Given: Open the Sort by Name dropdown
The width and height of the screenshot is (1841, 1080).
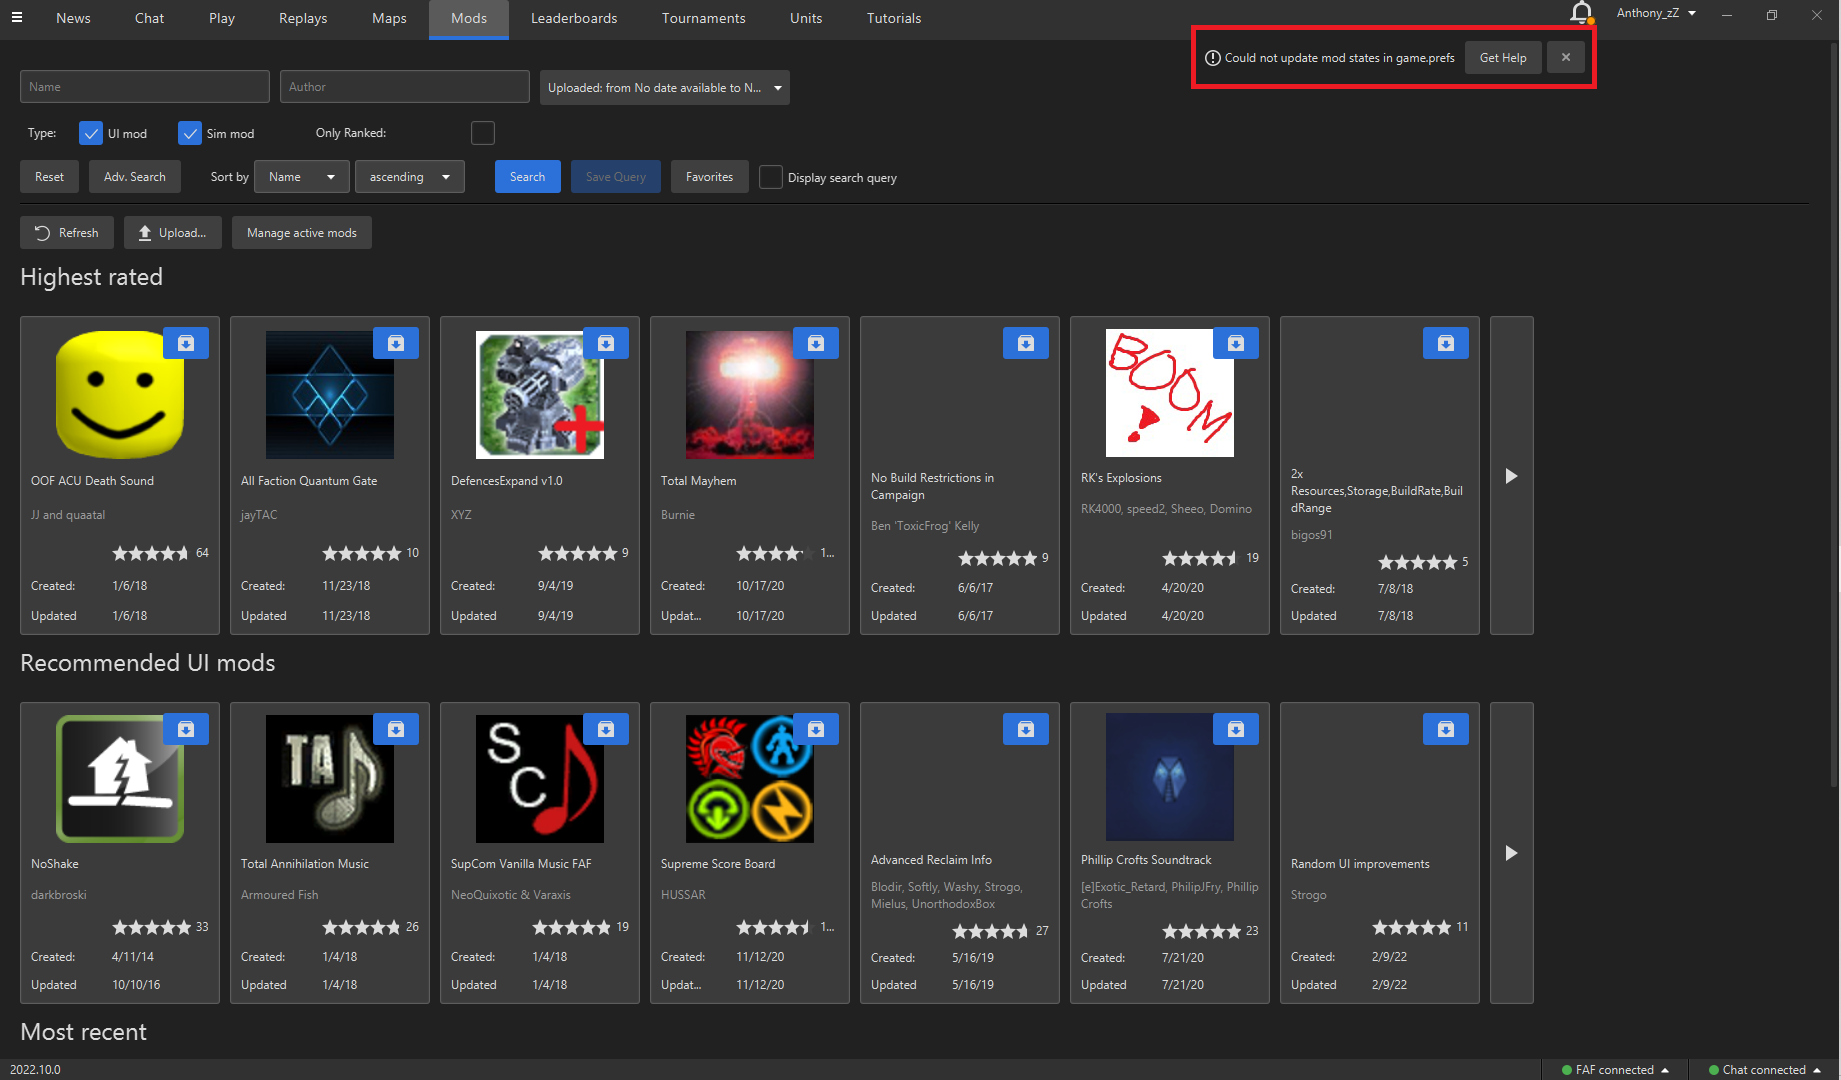Looking at the screenshot, I should point(301,177).
